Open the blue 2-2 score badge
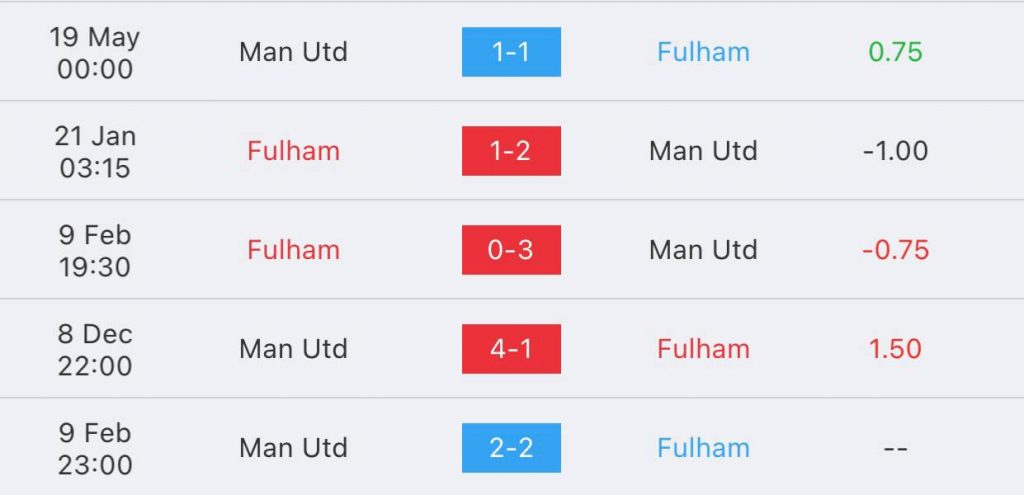Viewport: 1024px width, 495px height. (511, 448)
